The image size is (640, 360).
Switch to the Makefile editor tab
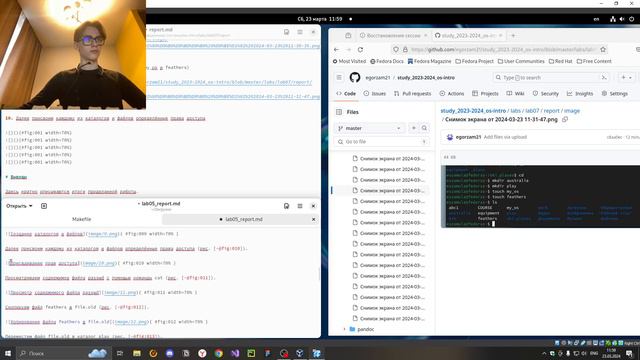click(82, 219)
